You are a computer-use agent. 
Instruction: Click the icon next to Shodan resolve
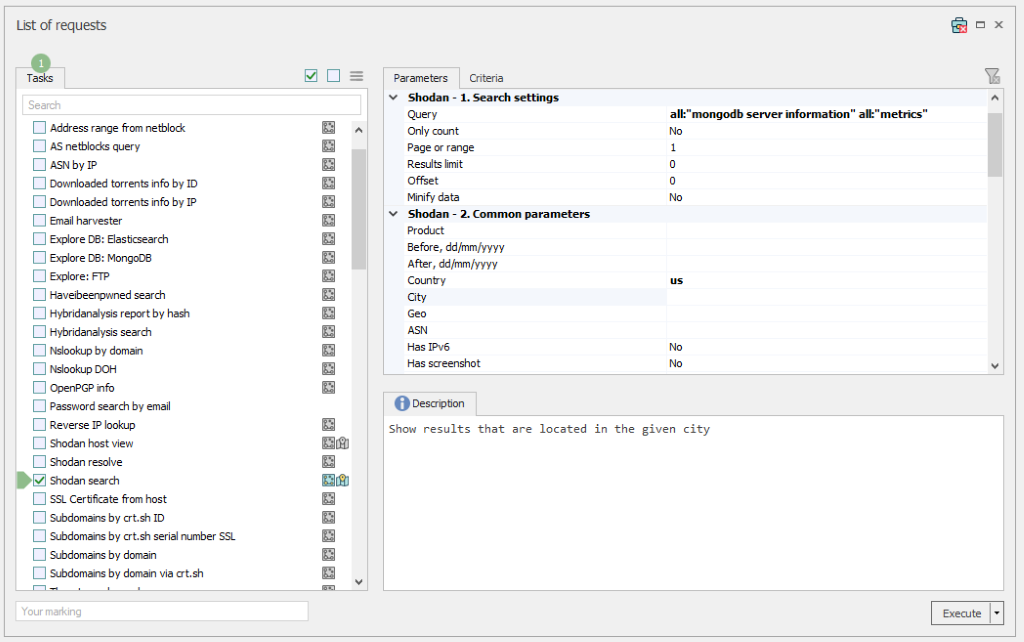coord(328,462)
